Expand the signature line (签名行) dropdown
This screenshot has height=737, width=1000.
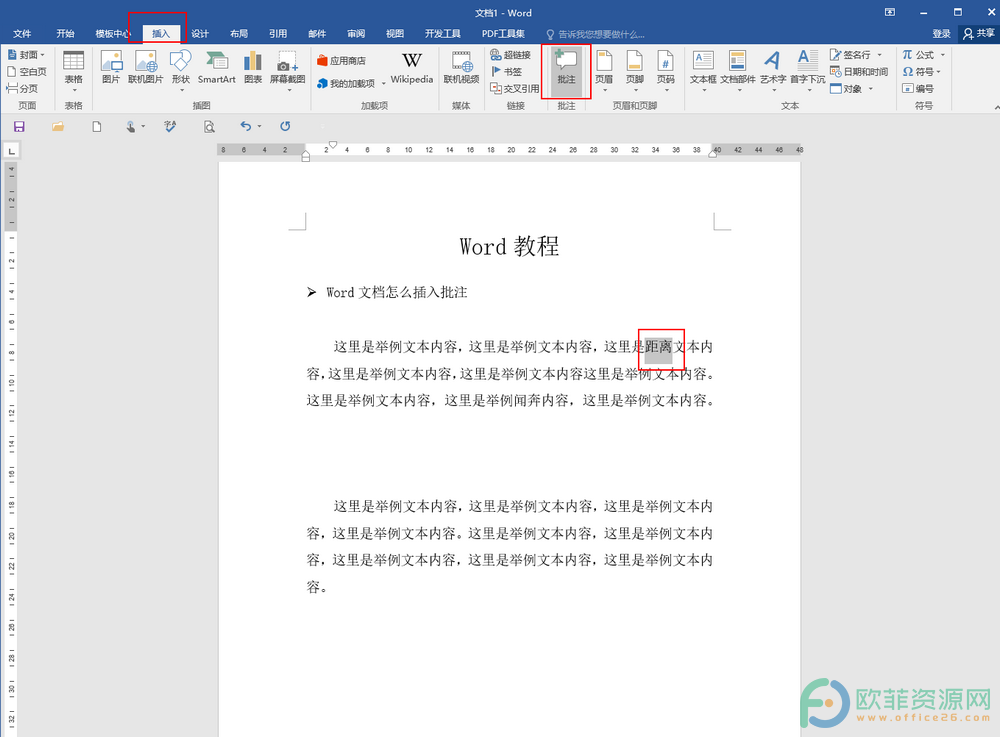click(879, 55)
